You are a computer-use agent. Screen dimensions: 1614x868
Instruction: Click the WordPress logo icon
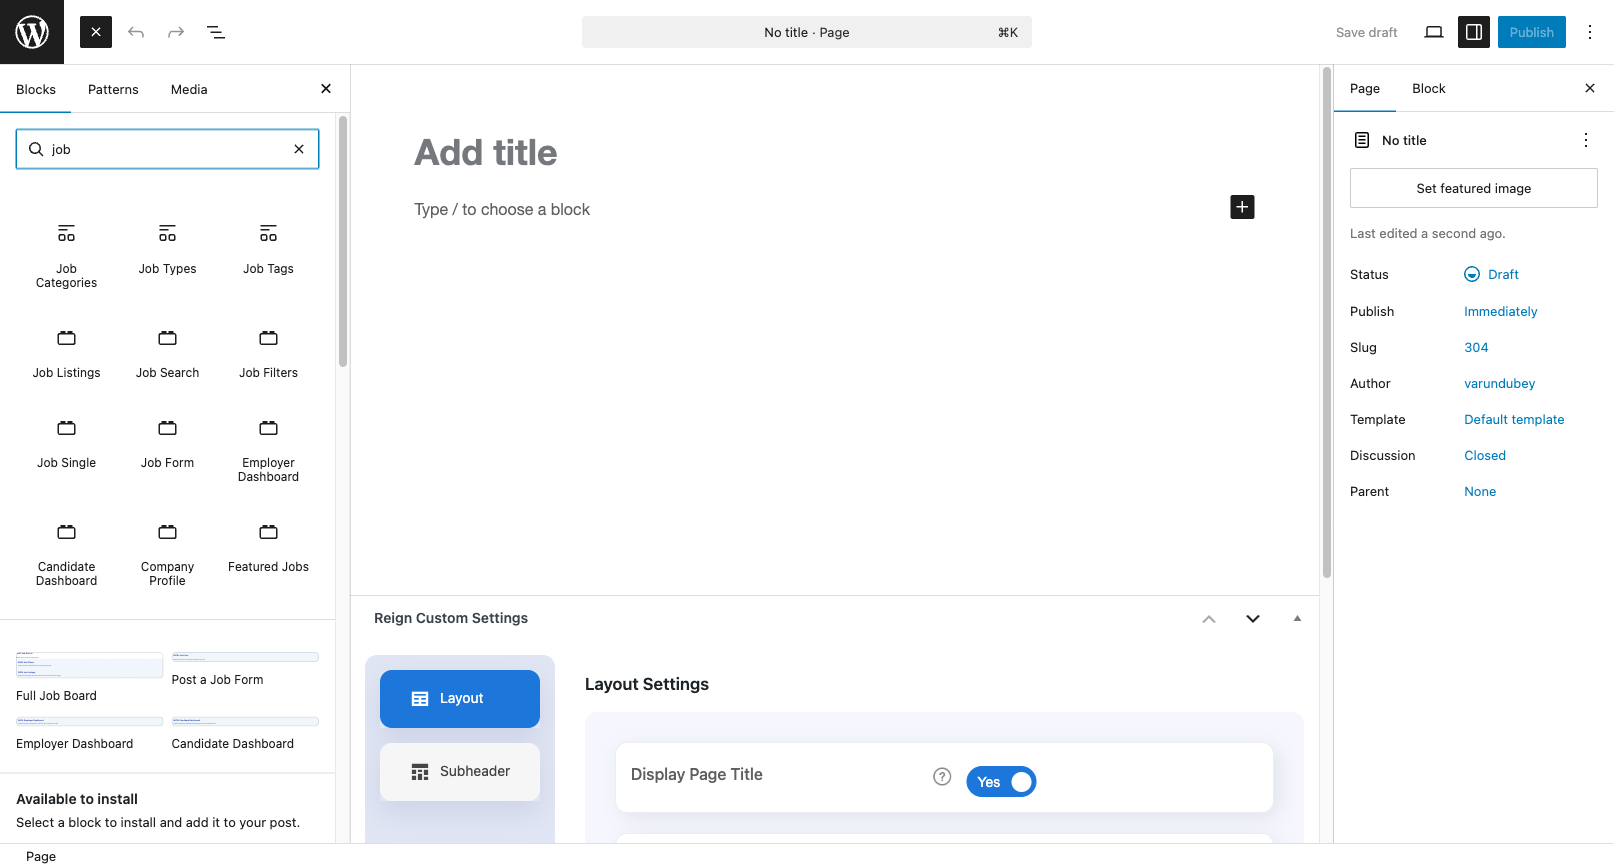point(32,32)
